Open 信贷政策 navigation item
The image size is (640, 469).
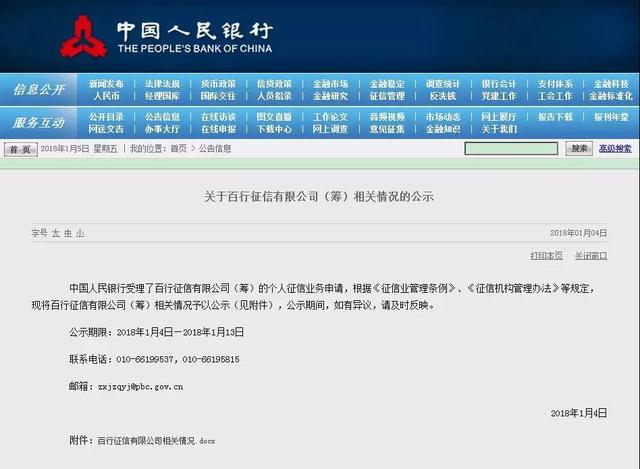tap(274, 84)
